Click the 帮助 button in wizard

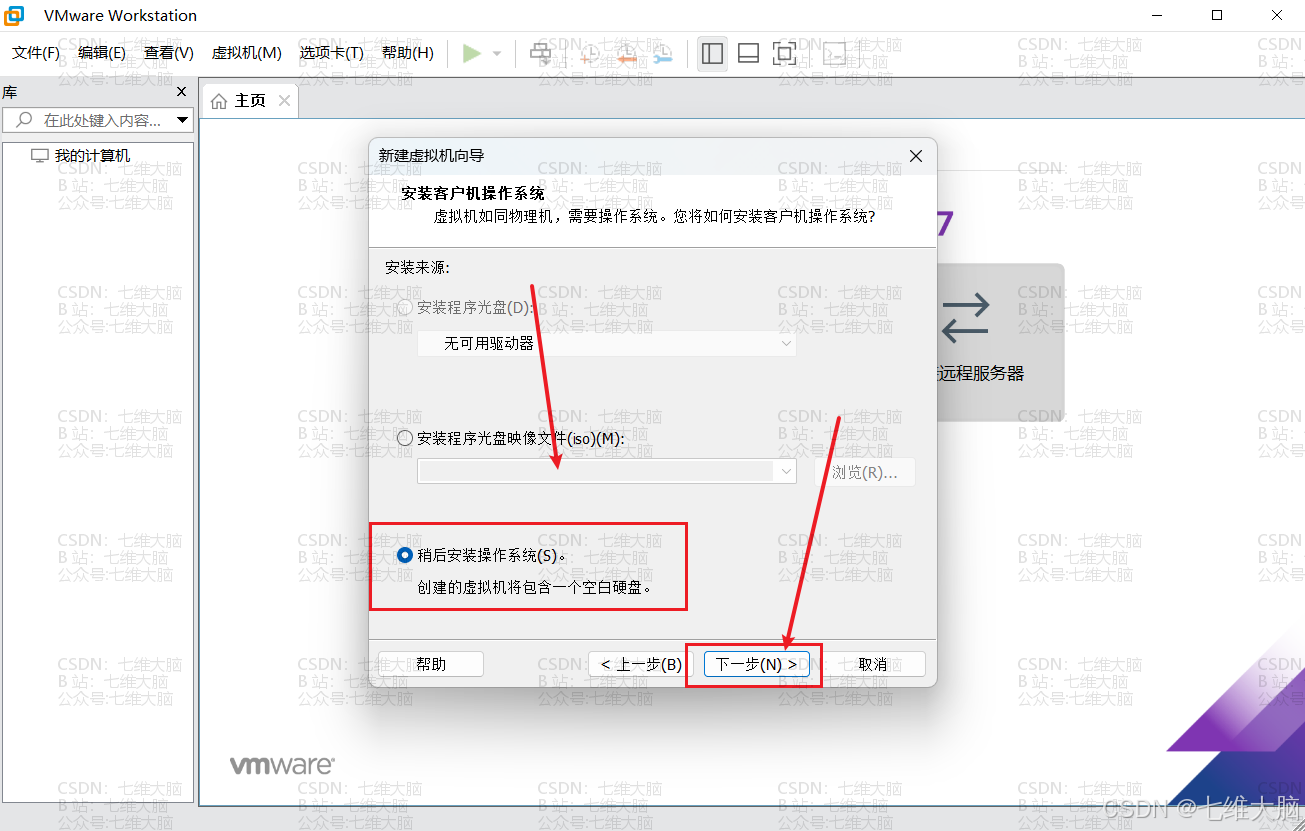[431, 664]
